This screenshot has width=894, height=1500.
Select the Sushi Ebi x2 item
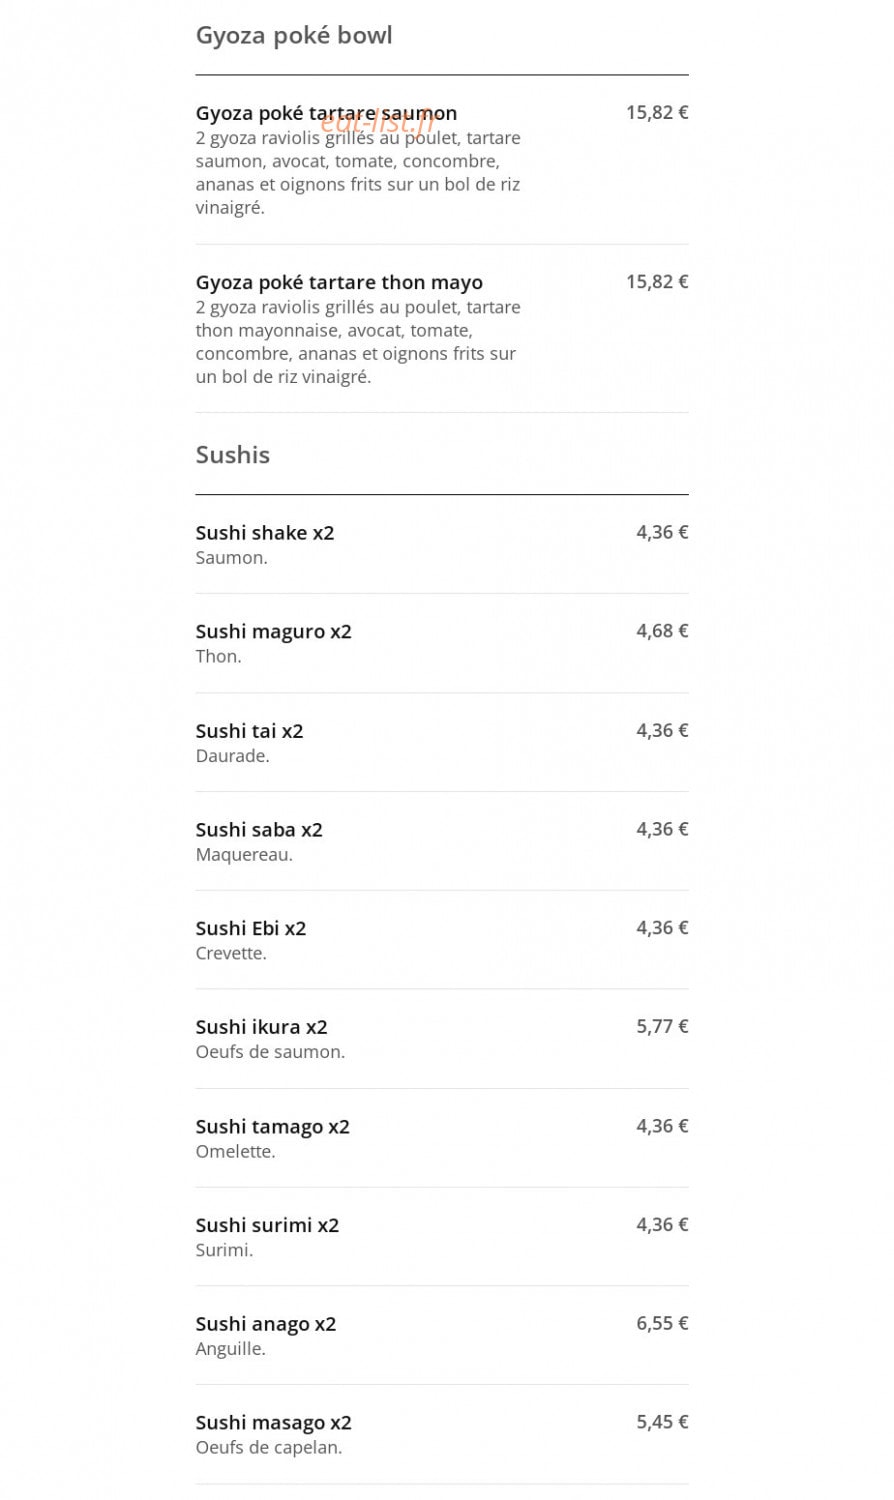point(442,940)
